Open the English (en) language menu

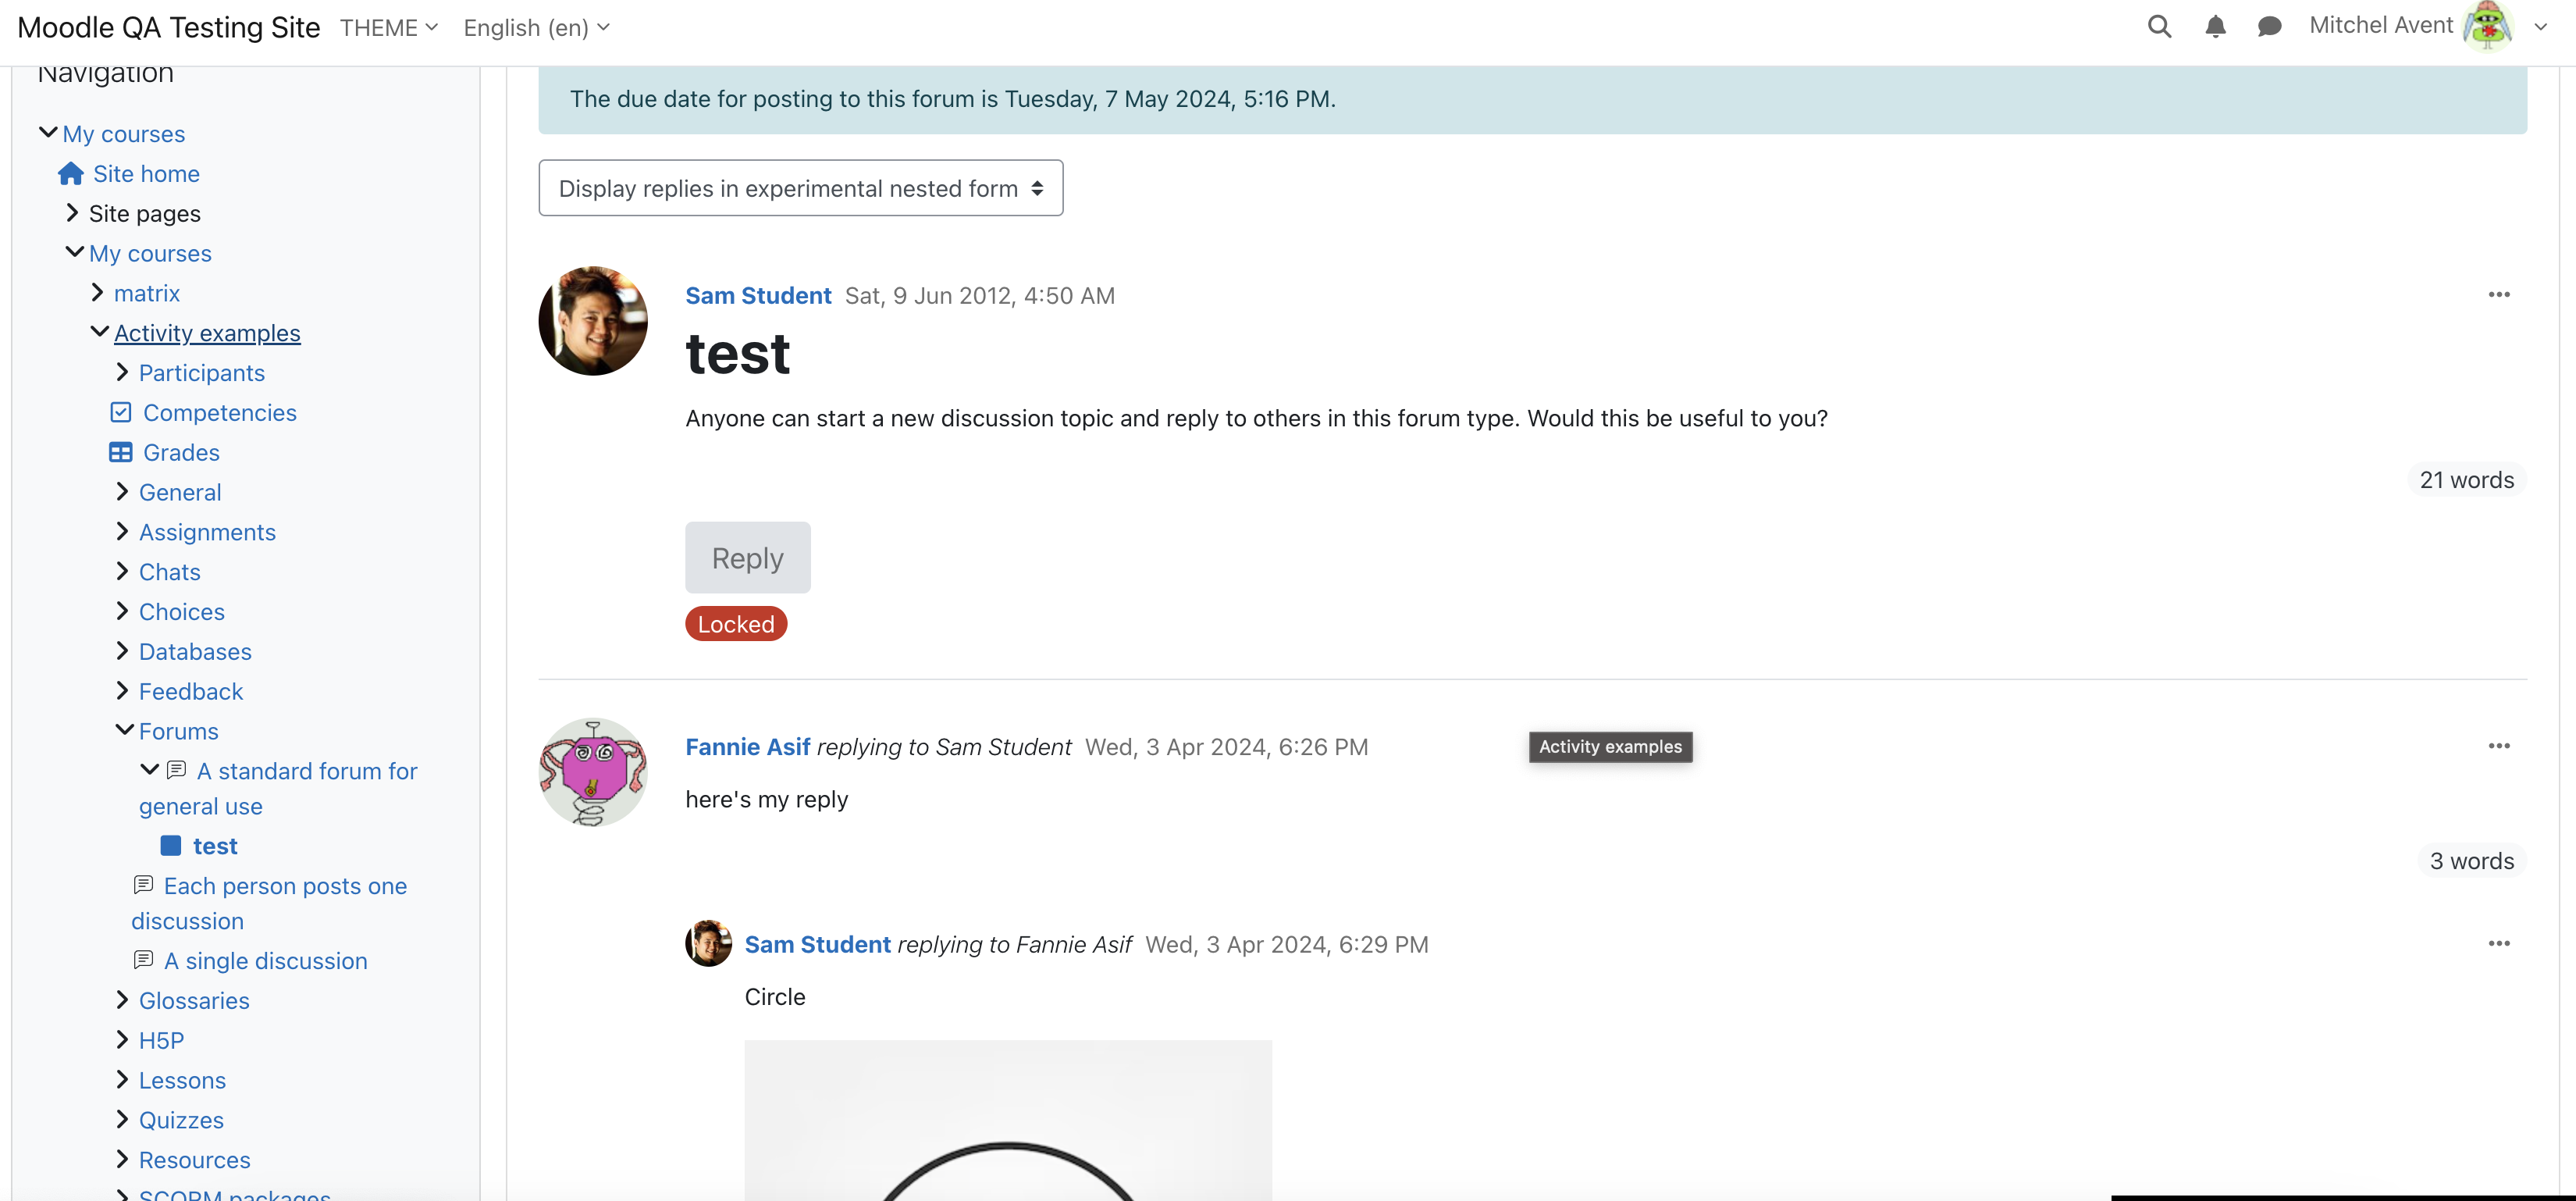click(536, 28)
